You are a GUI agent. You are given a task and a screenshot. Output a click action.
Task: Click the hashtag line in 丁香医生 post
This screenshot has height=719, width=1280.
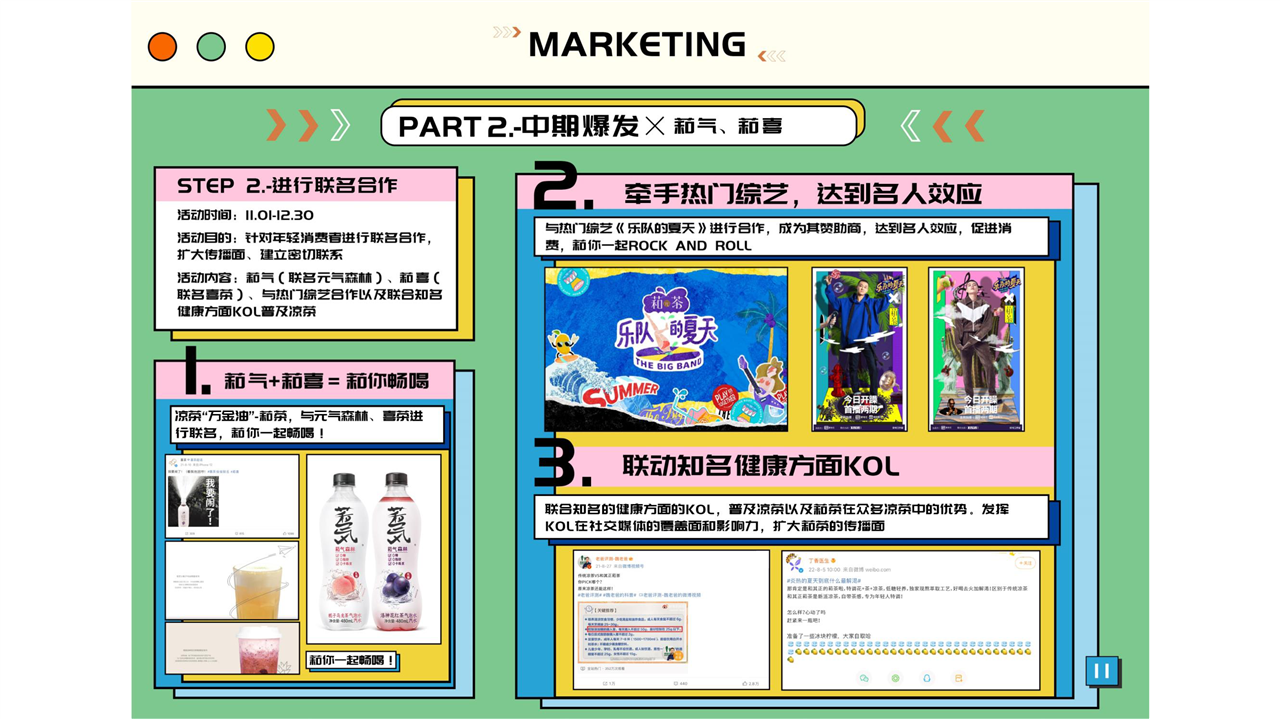825,581
